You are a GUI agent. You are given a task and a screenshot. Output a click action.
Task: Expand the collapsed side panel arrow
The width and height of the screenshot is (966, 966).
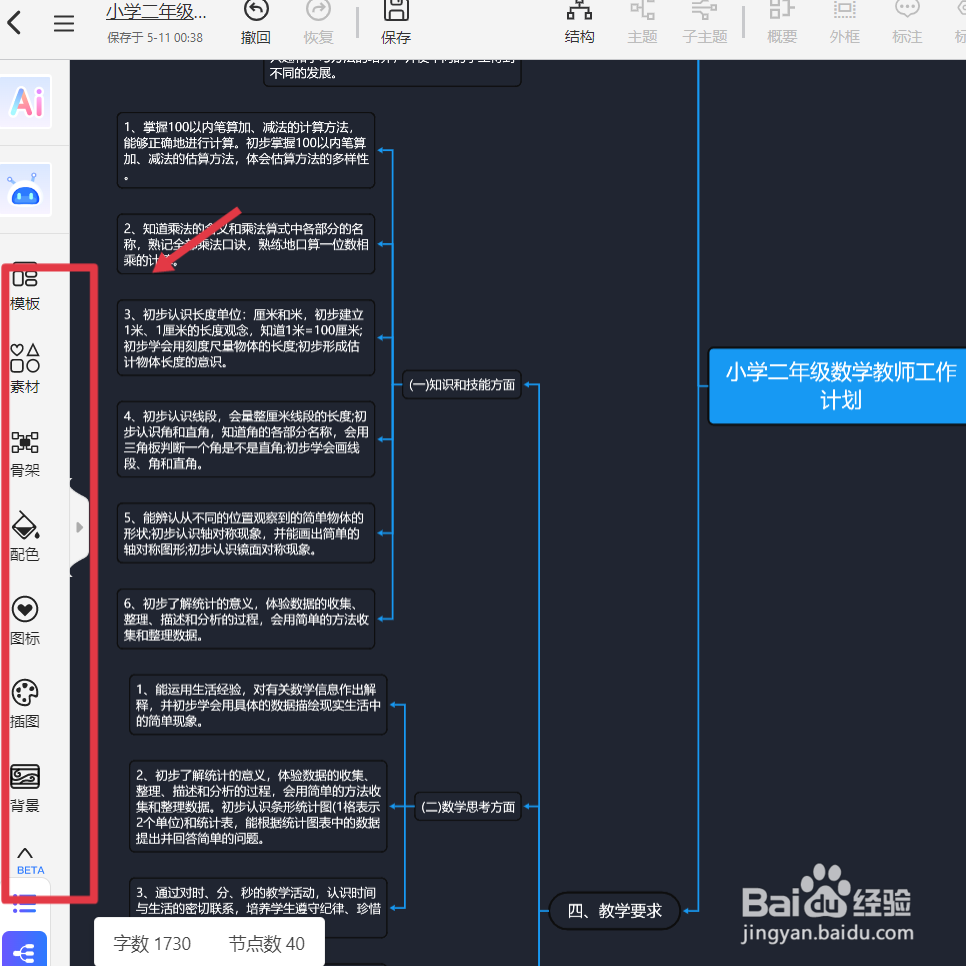pos(79,527)
